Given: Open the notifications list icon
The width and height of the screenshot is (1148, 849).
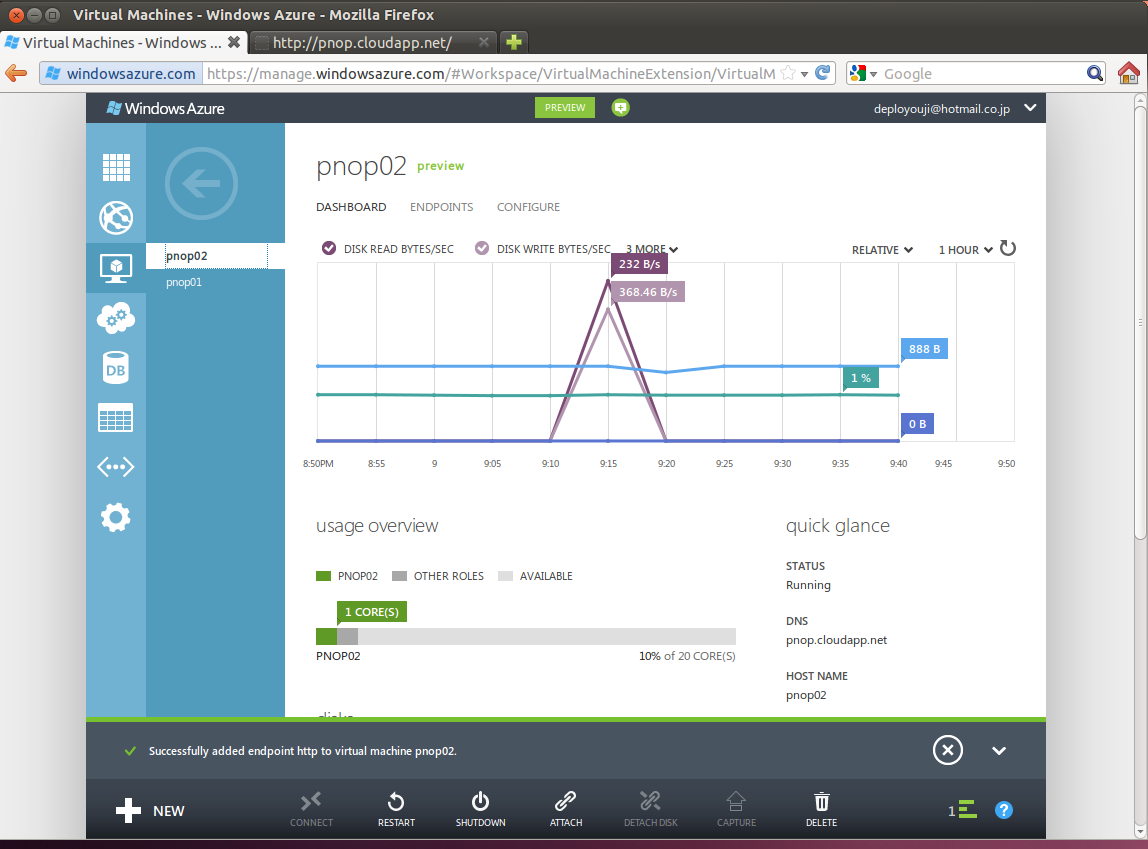Looking at the screenshot, I should point(963,809).
